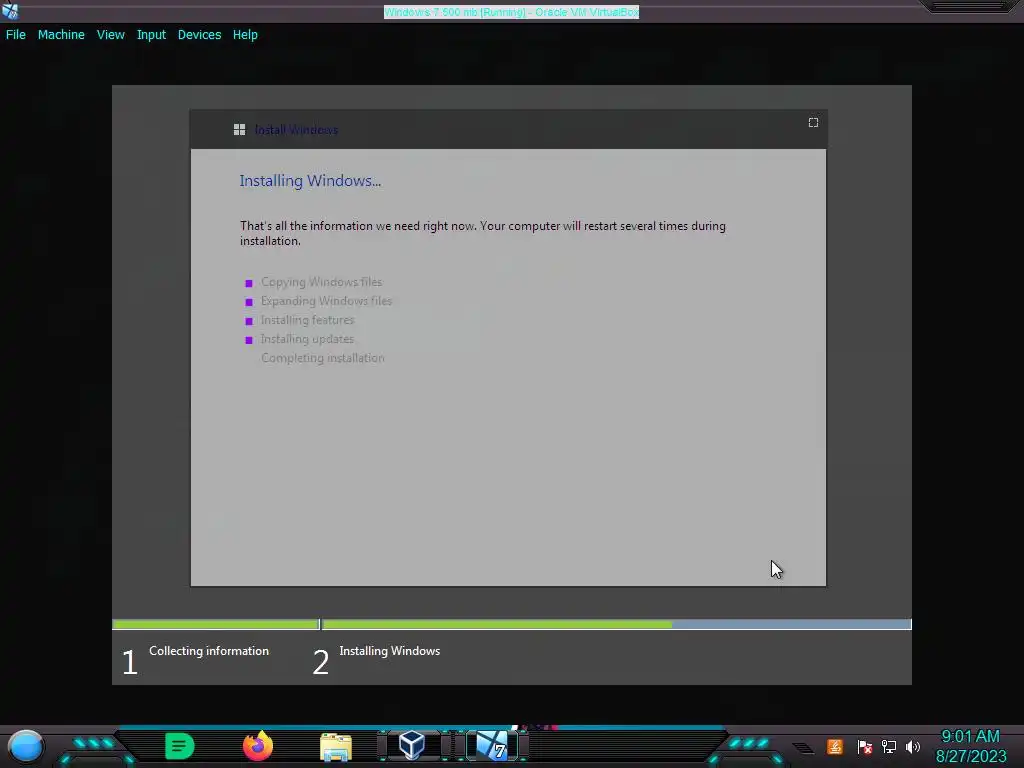Click the VirtualBox window title text
The width and height of the screenshot is (1024, 768).
pyautogui.click(x=511, y=12)
